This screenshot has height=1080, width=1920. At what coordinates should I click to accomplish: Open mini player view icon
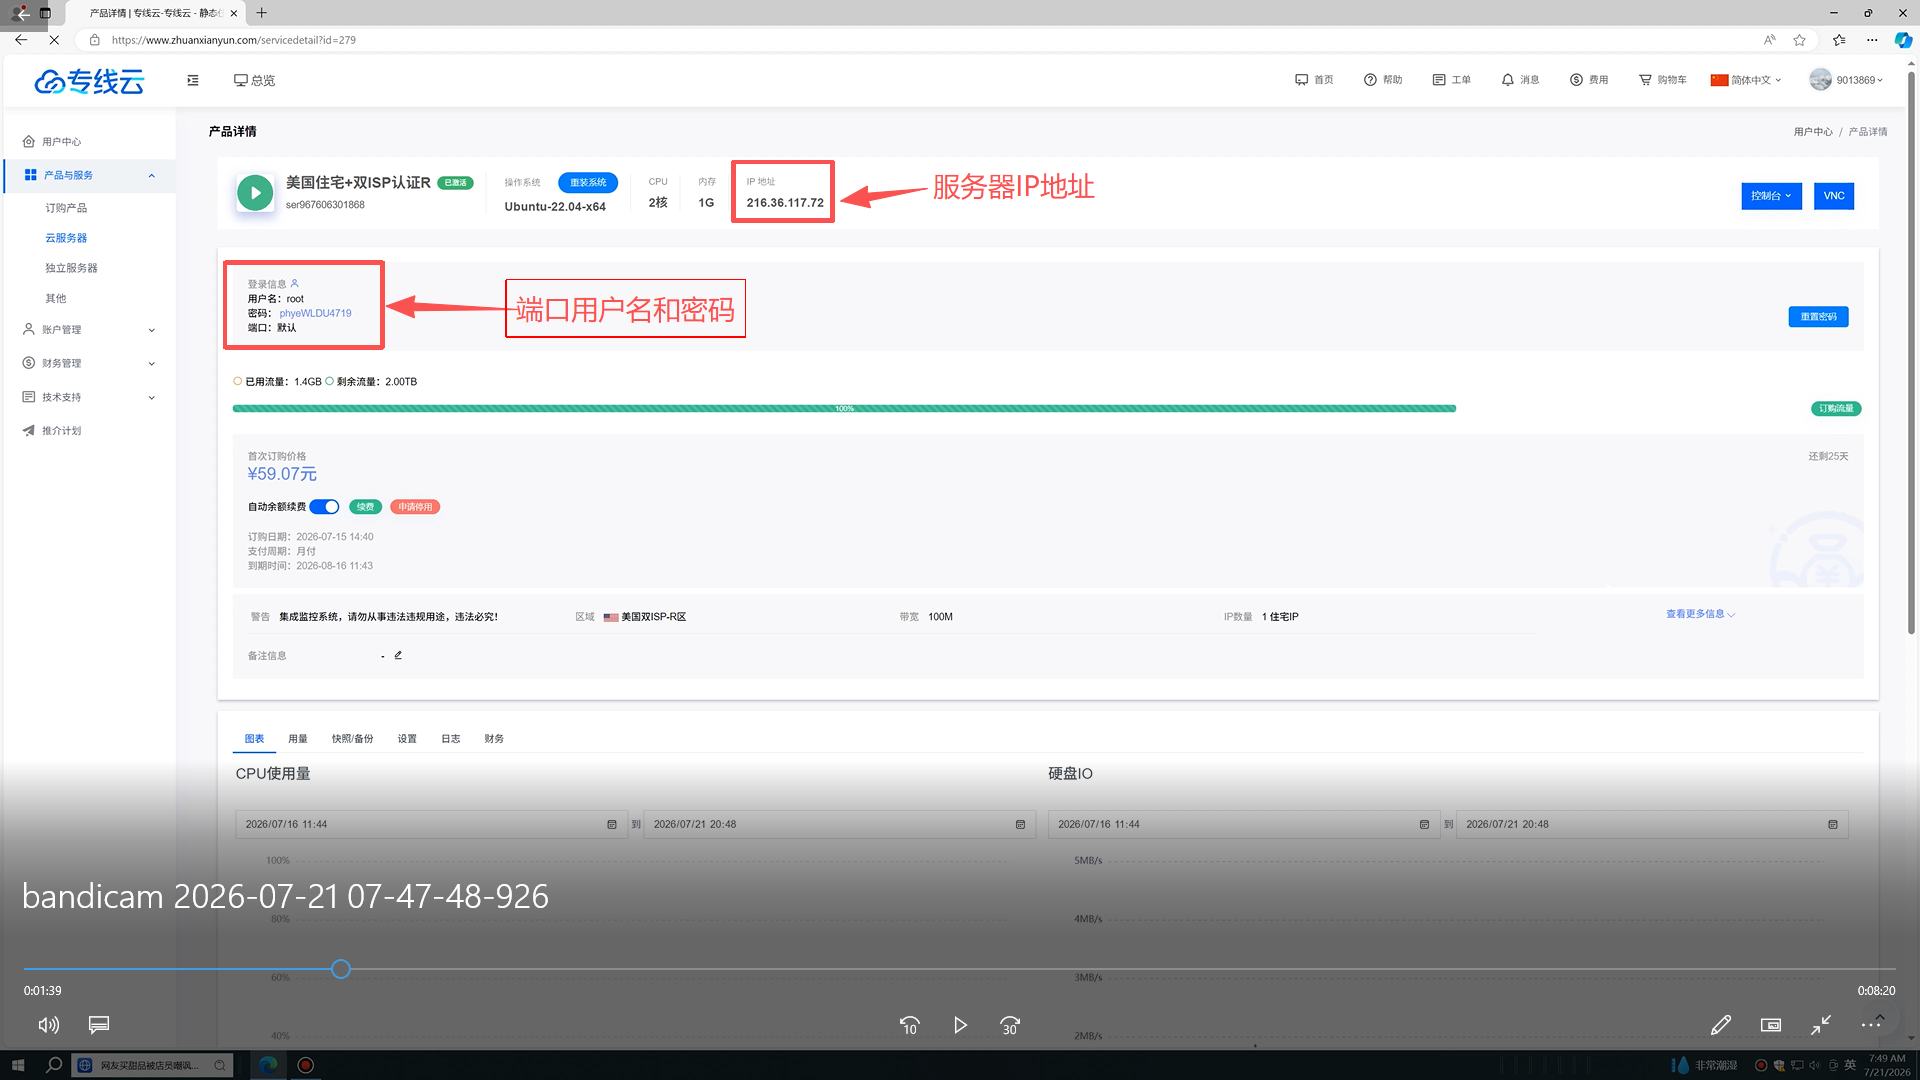pos(1771,1025)
